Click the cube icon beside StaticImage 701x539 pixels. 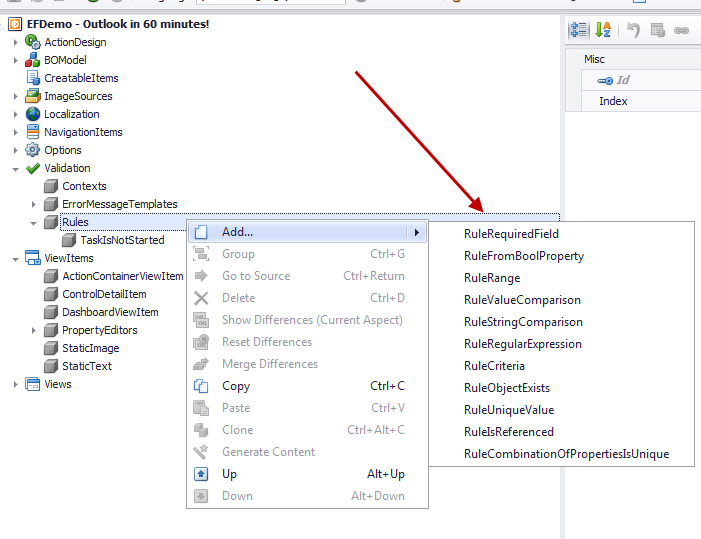pos(51,348)
